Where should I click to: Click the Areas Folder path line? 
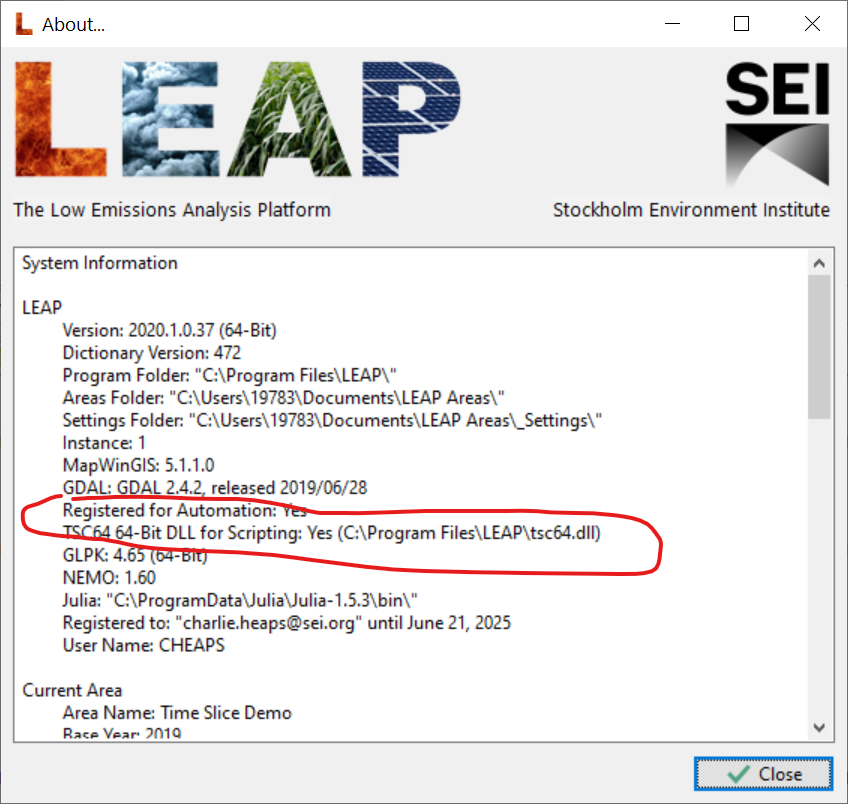pyautogui.click(x=283, y=398)
